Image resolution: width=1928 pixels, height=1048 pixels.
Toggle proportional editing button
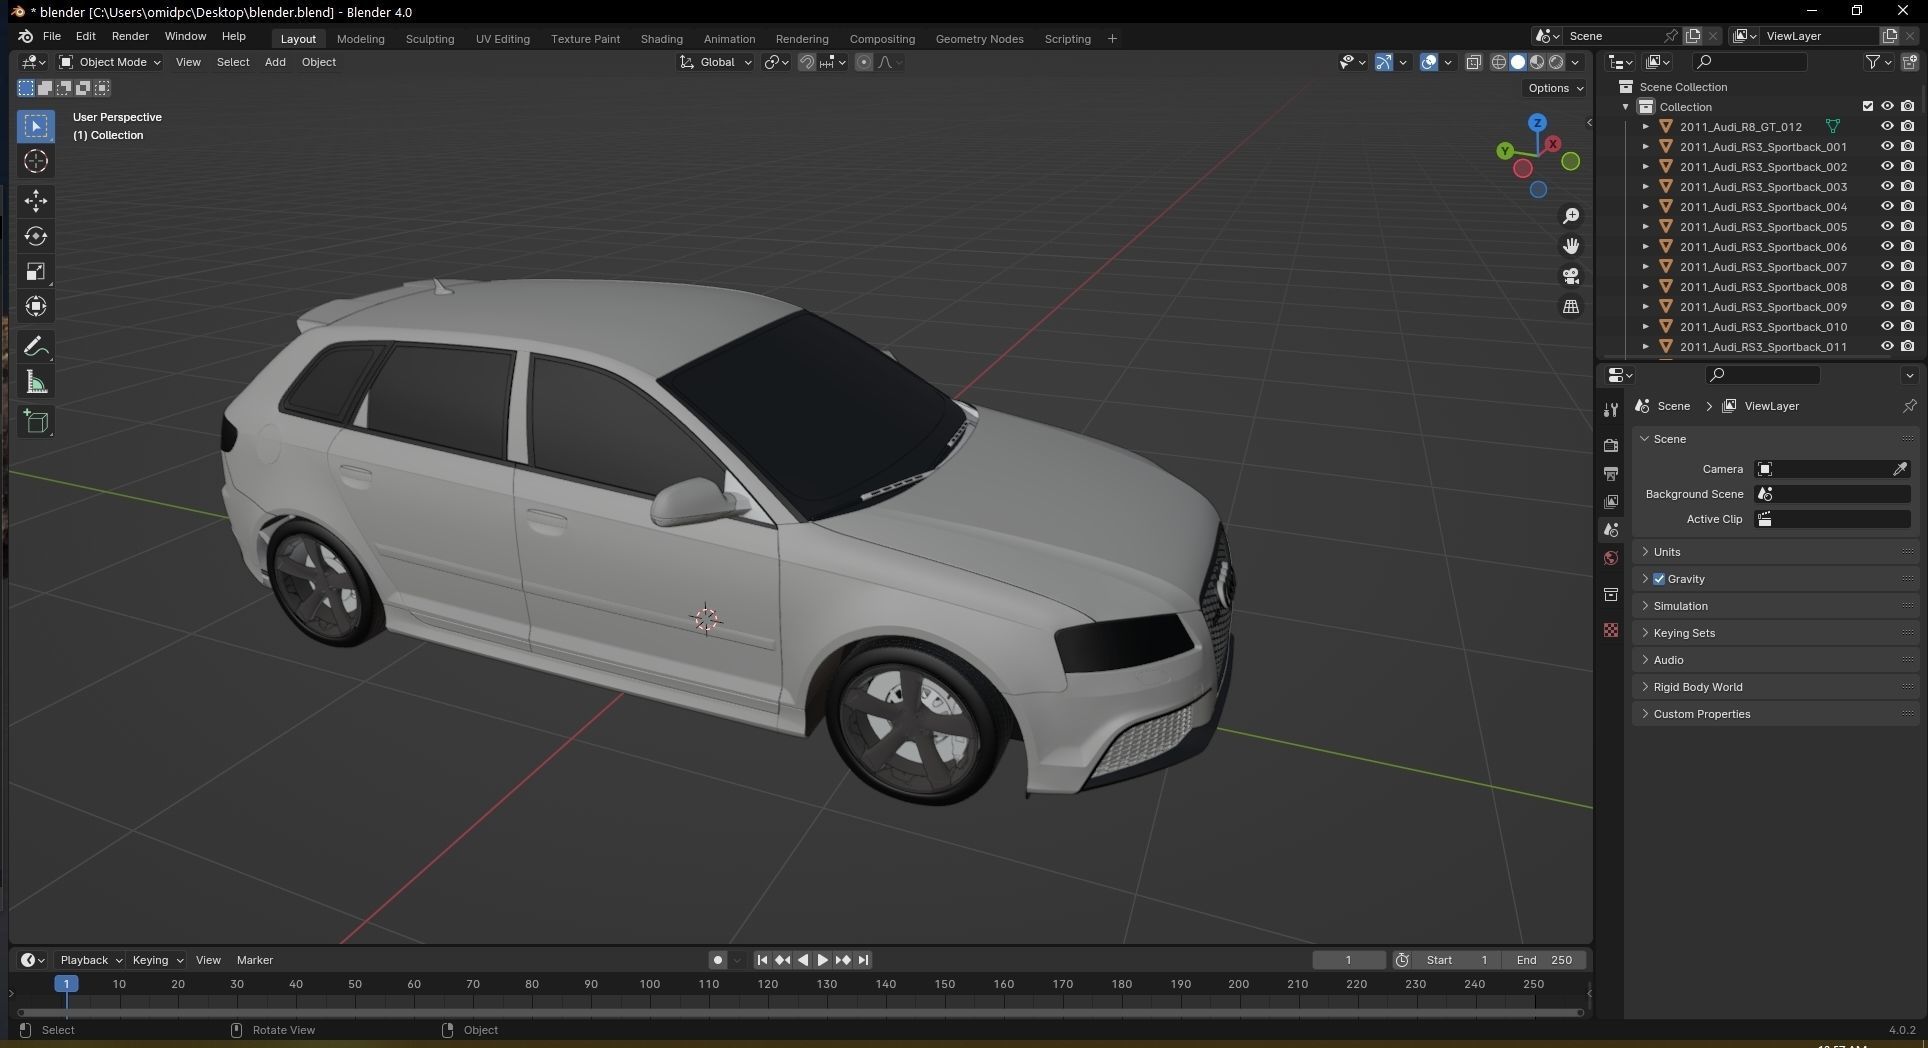(864, 62)
